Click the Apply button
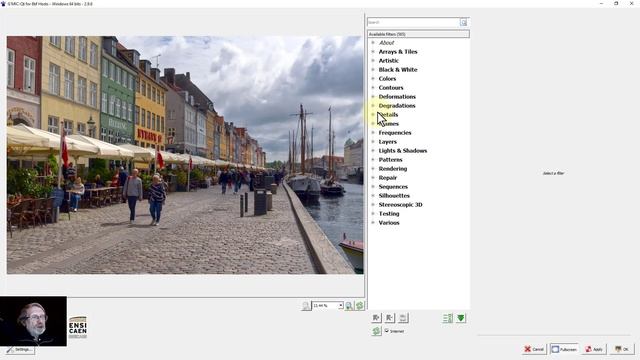 point(594,349)
